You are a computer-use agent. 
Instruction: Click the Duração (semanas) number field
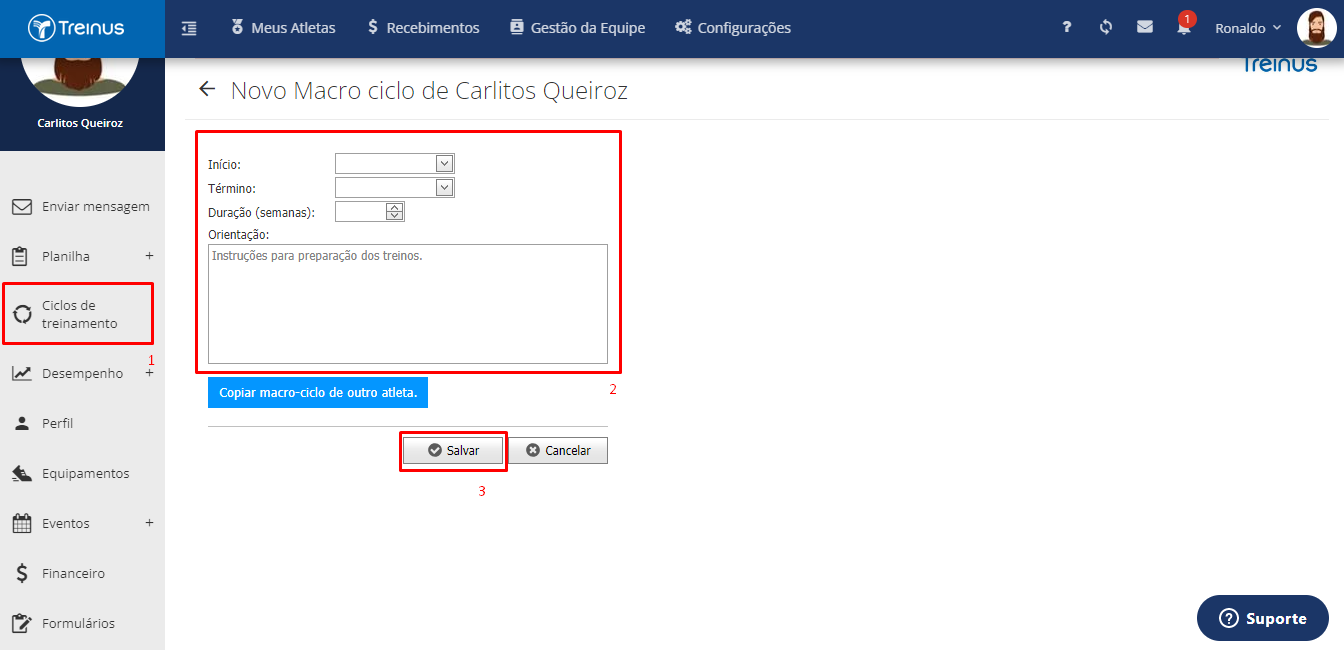coord(361,211)
